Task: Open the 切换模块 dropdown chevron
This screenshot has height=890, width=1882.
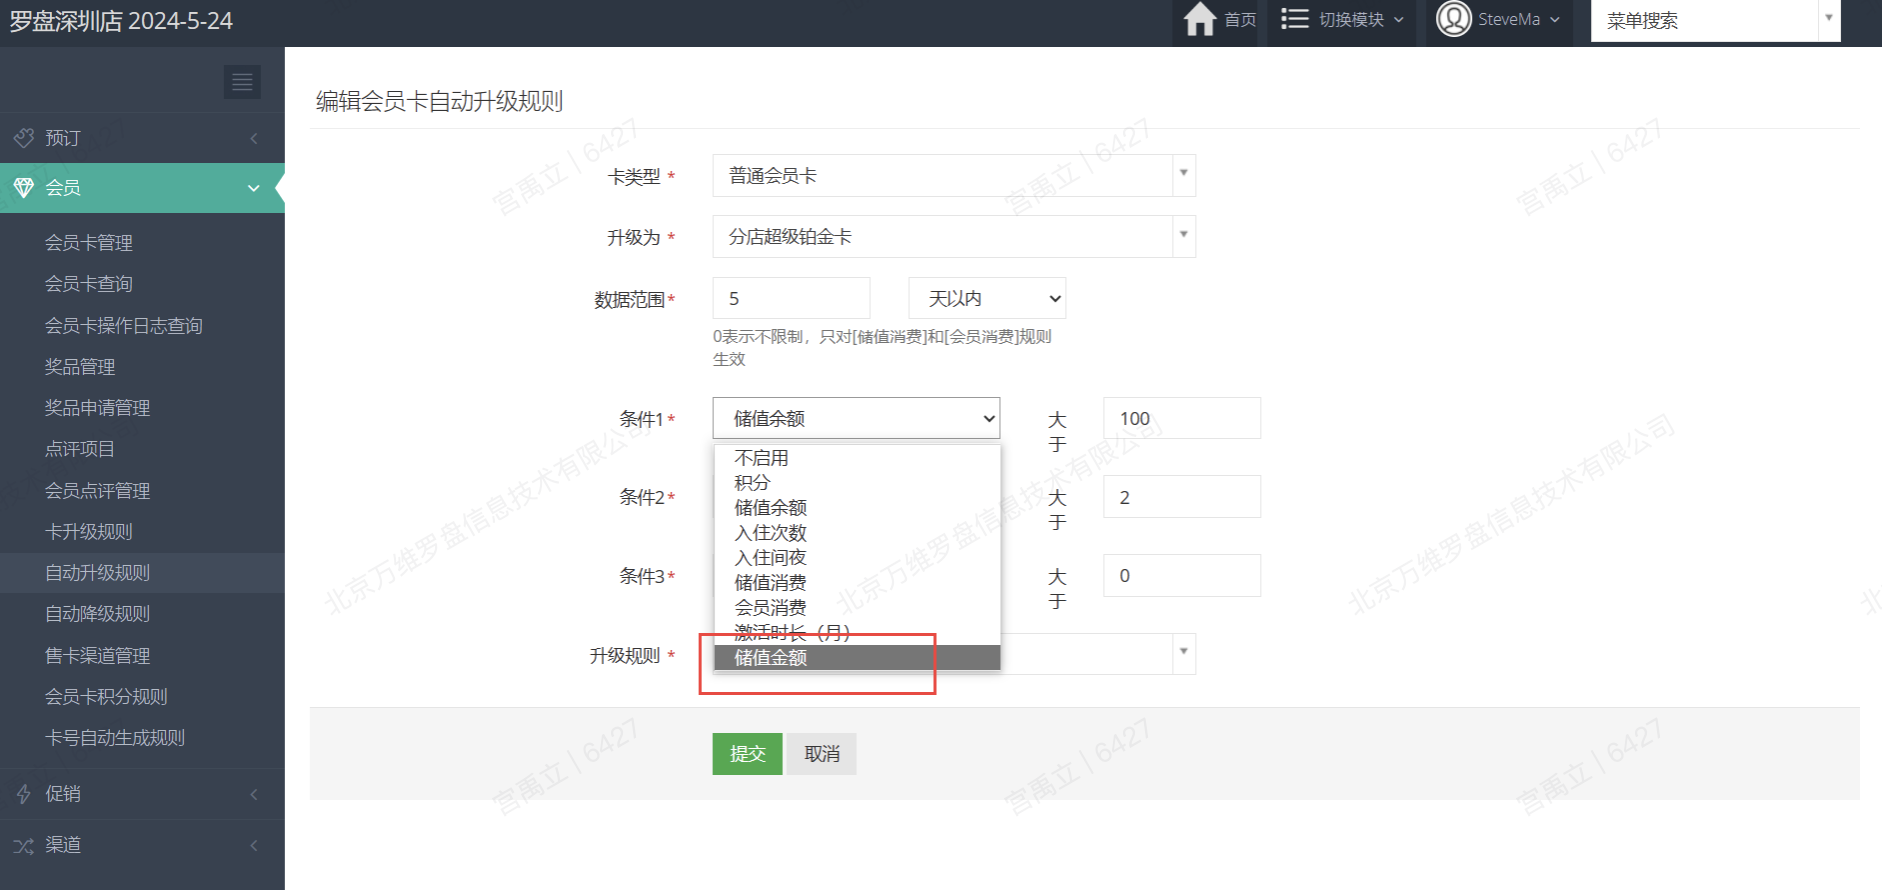Action: (1399, 20)
